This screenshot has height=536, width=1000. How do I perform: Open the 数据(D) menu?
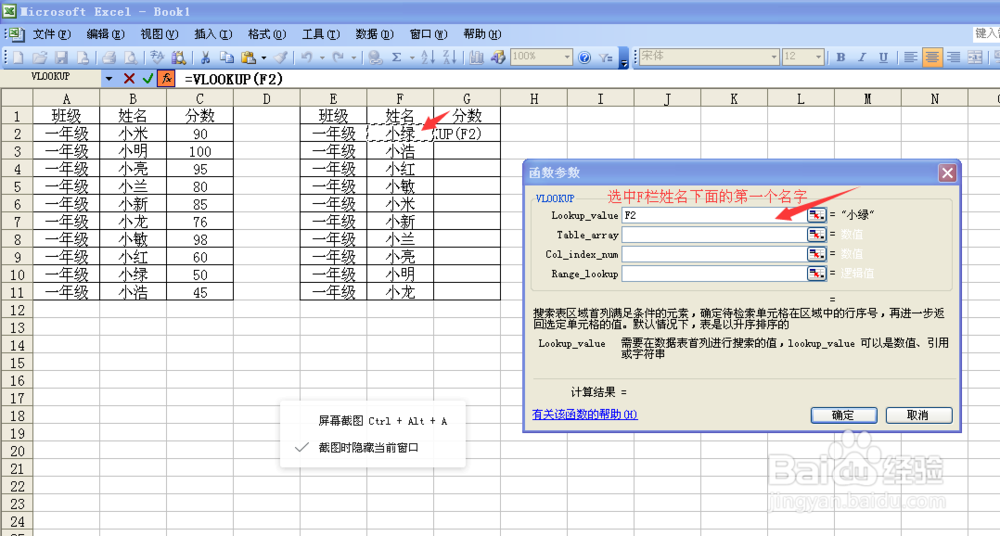click(374, 34)
